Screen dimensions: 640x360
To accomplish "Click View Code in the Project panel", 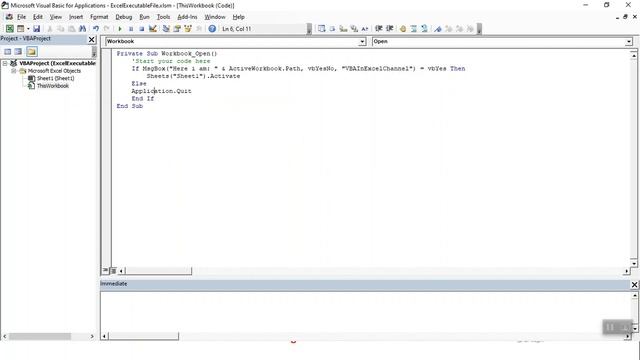I will pyautogui.click(x=7, y=51).
